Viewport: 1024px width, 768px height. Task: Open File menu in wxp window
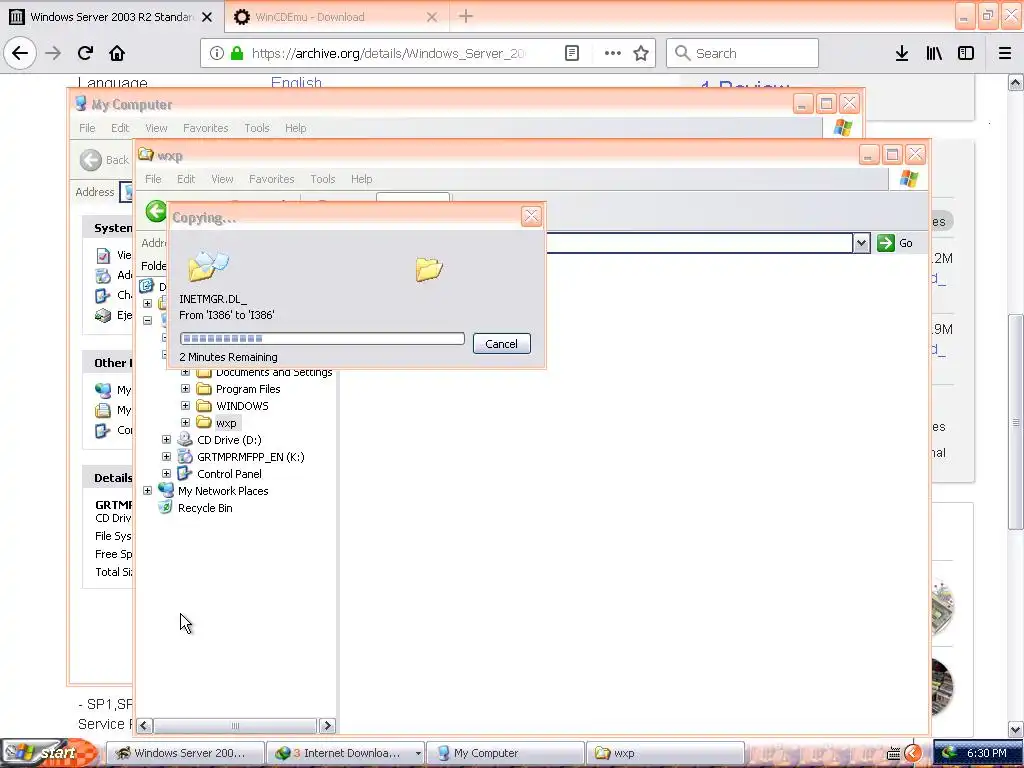click(153, 179)
